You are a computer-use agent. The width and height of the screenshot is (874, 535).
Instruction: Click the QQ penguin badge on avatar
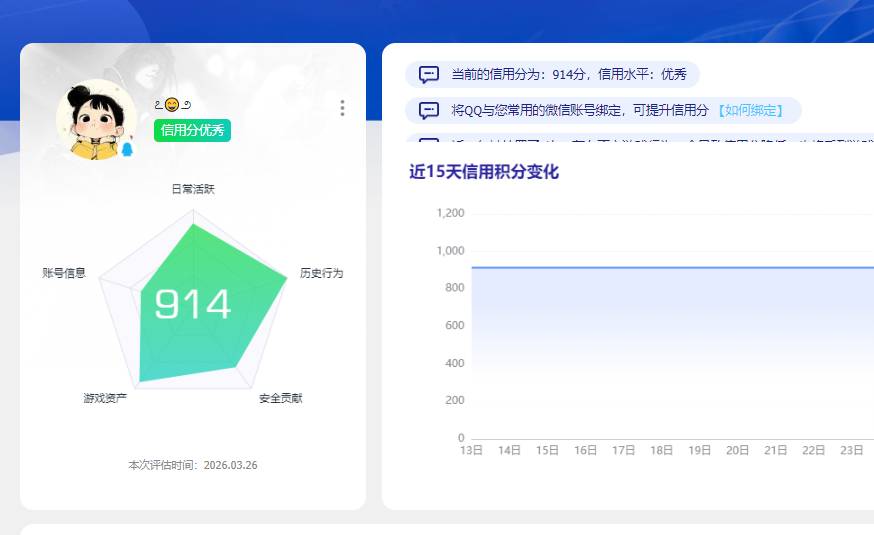pos(127,149)
